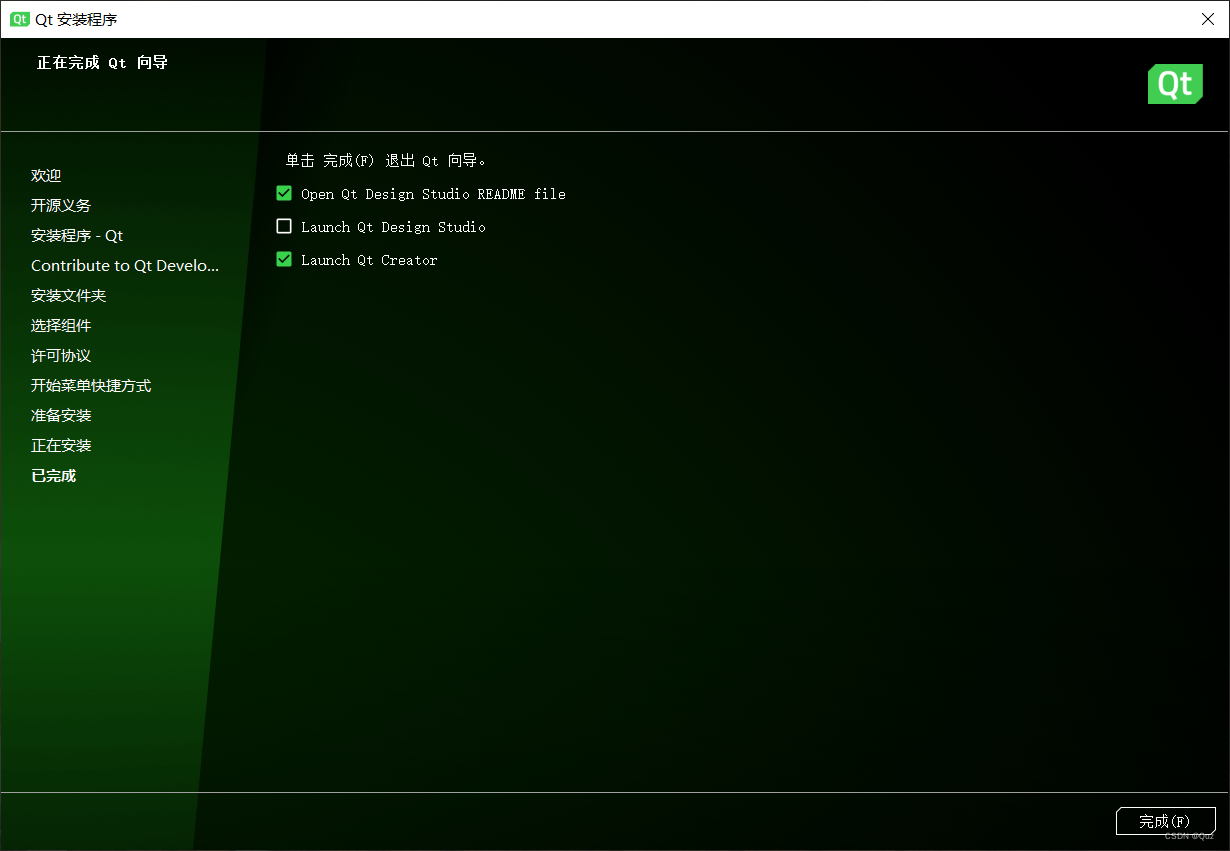The image size is (1230, 851).
Task: Select the 安装程序 - Qt step
Action: click(x=77, y=236)
